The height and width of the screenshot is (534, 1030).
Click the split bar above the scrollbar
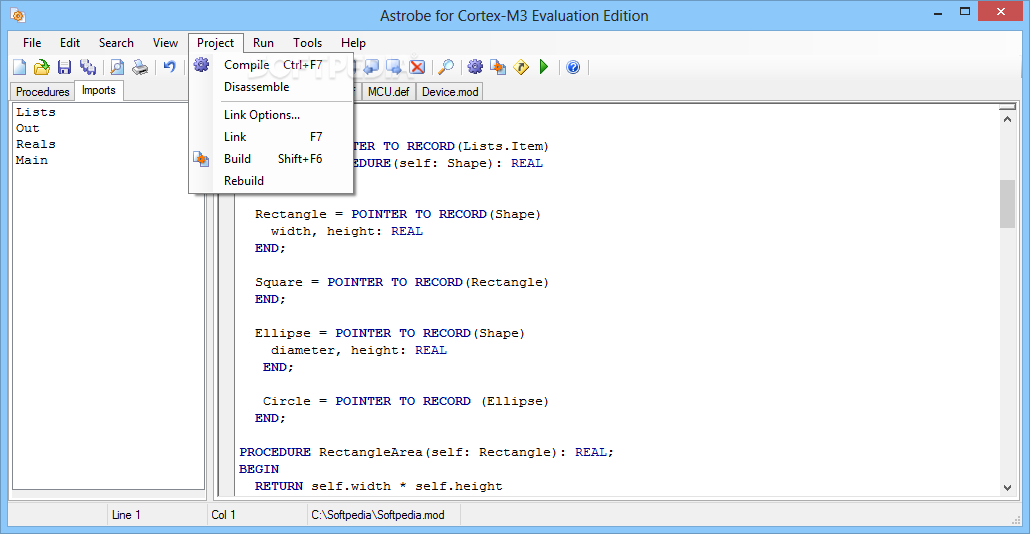pyautogui.click(x=1007, y=106)
